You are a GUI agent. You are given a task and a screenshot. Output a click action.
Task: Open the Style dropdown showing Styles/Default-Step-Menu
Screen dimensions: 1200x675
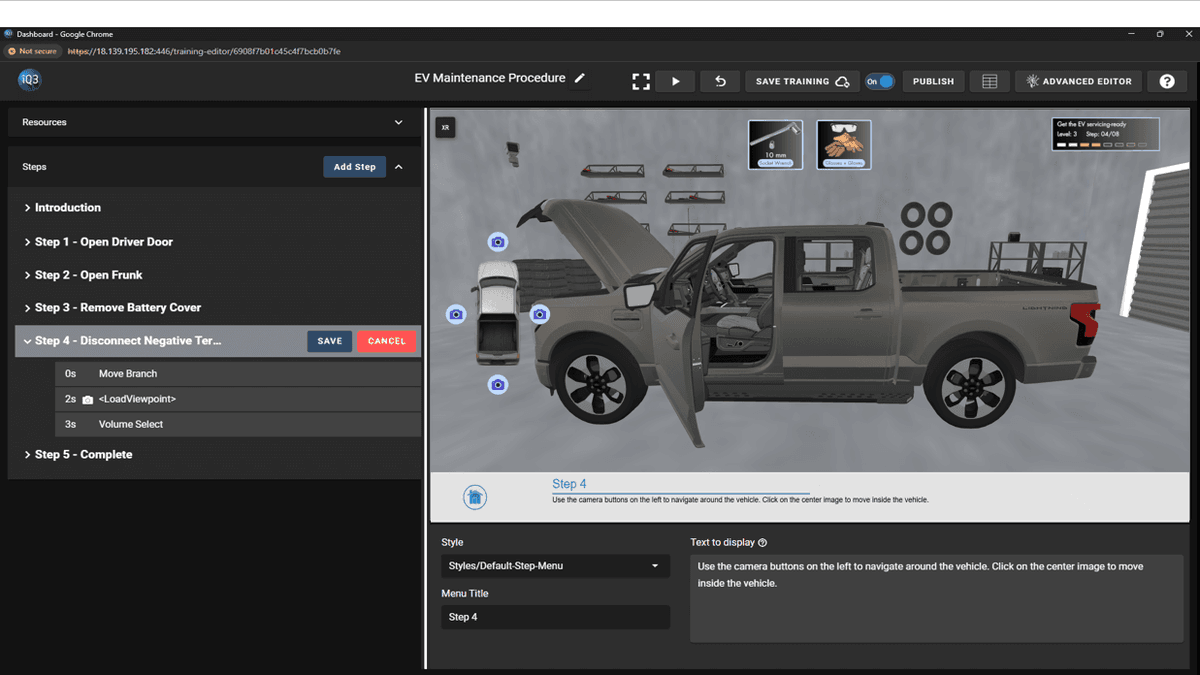(555, 566)
